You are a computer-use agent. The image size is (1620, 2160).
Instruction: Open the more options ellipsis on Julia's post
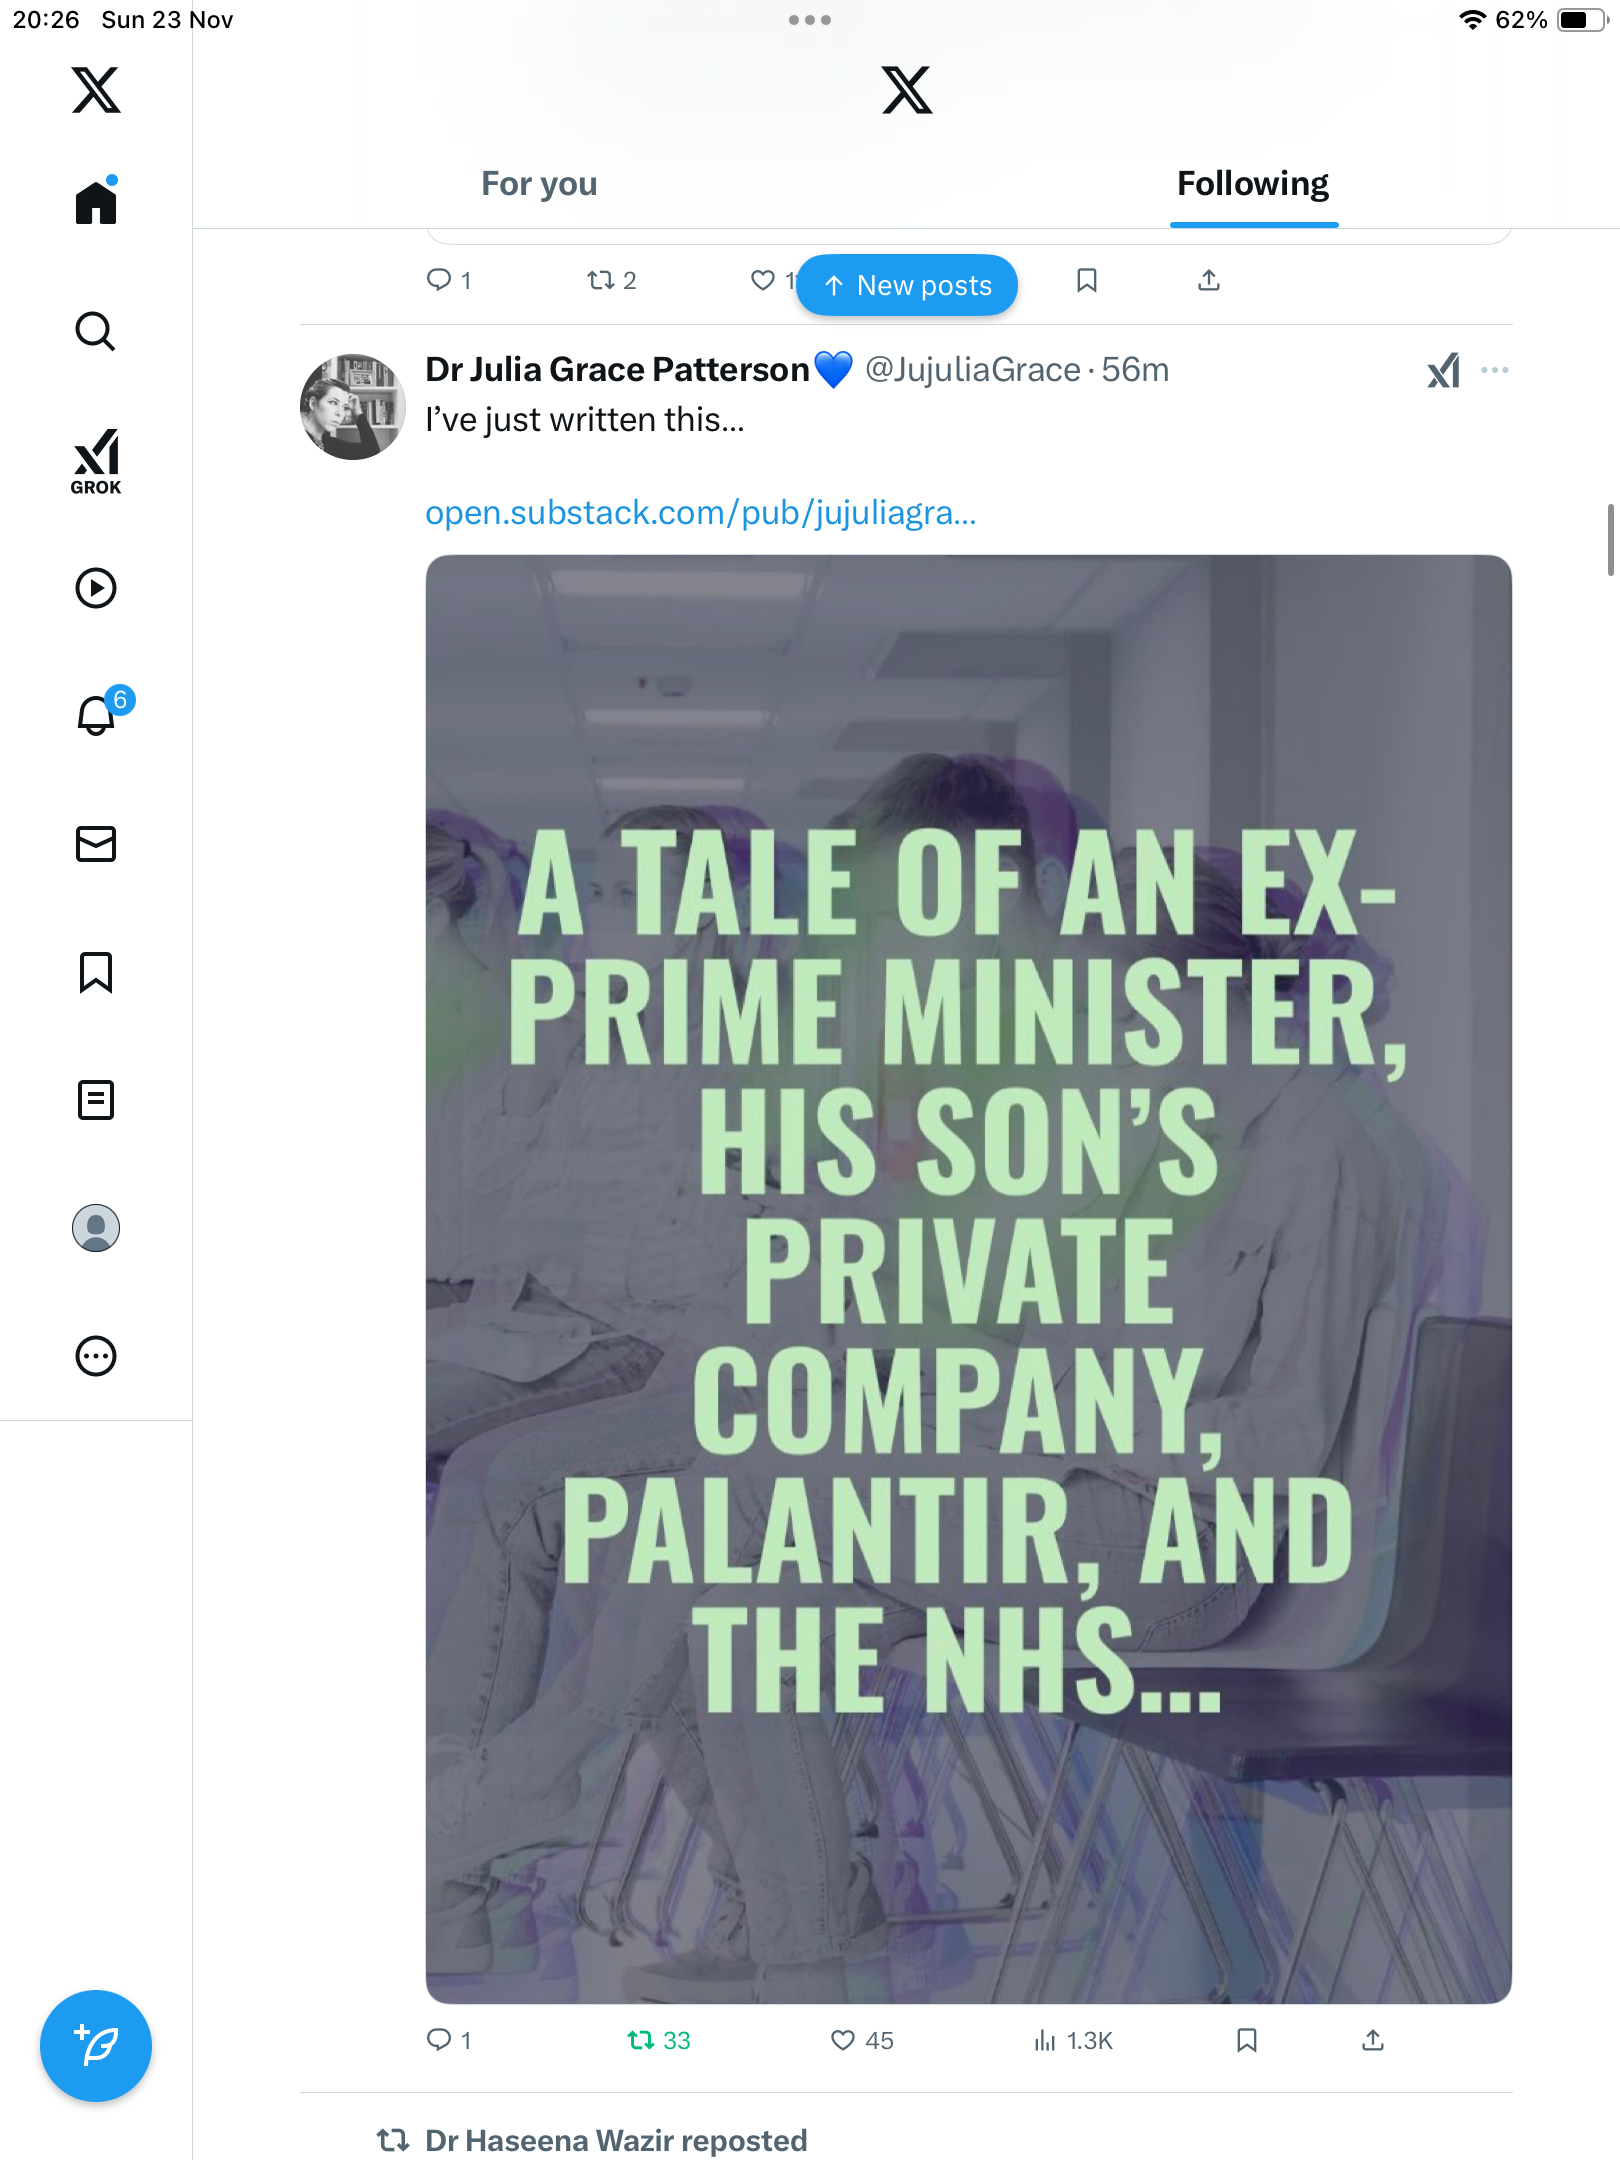(1495, 370)
